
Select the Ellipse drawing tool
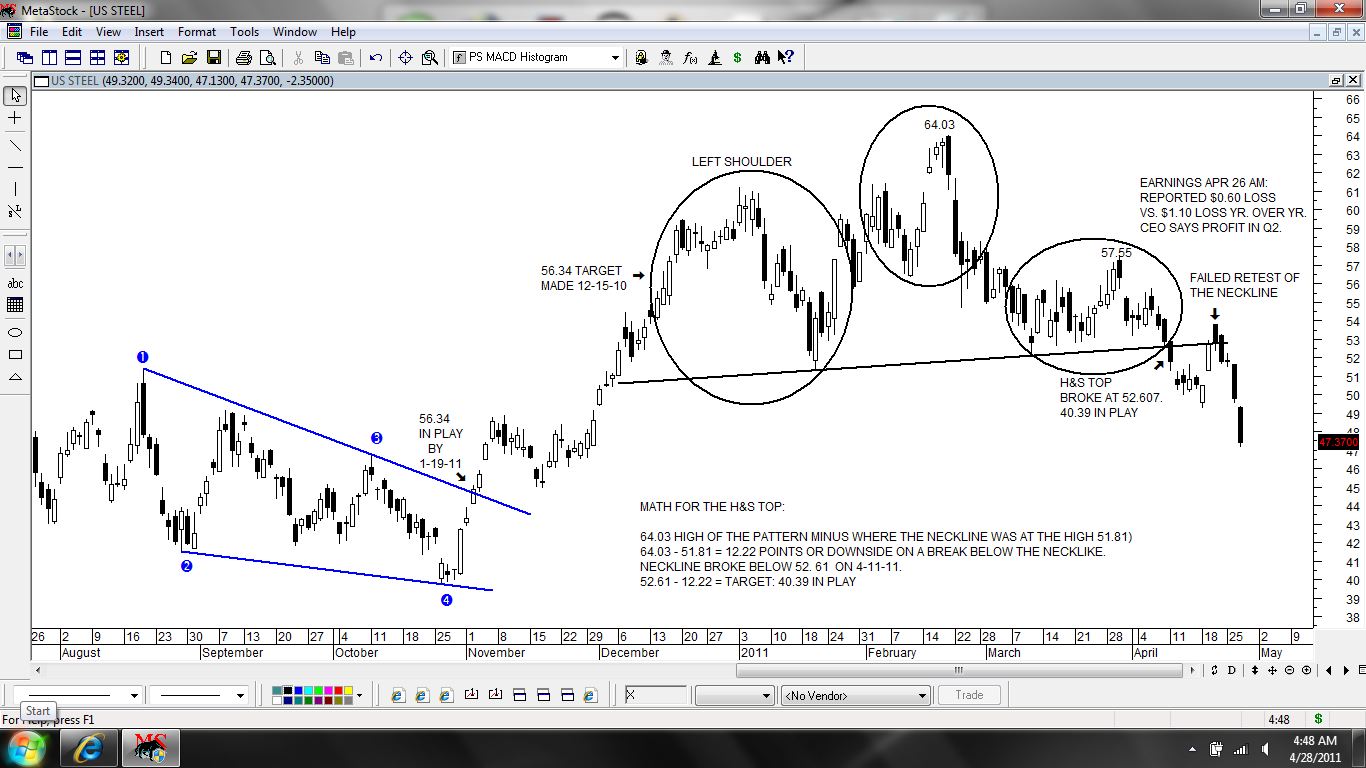pos(14,332)
